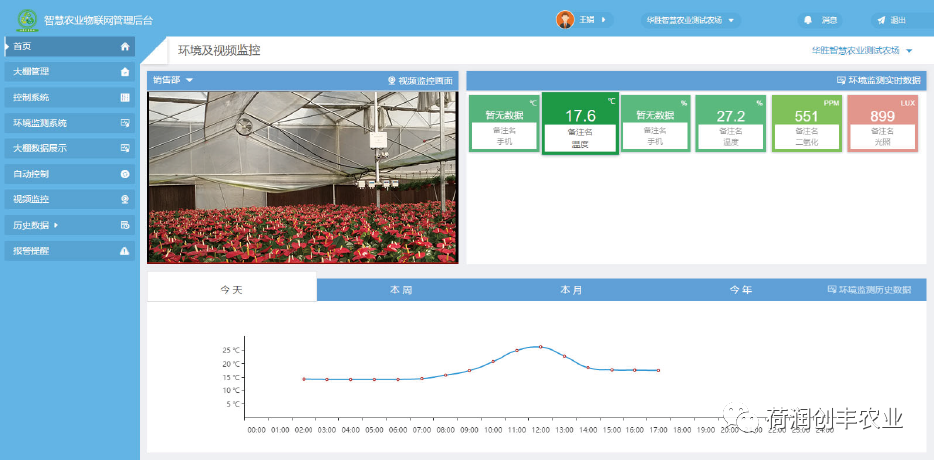Click the 退出 logout paper-plane icon
Image resolution: width=934 pixels, height=460 pixels.
[x=881, y=20]
